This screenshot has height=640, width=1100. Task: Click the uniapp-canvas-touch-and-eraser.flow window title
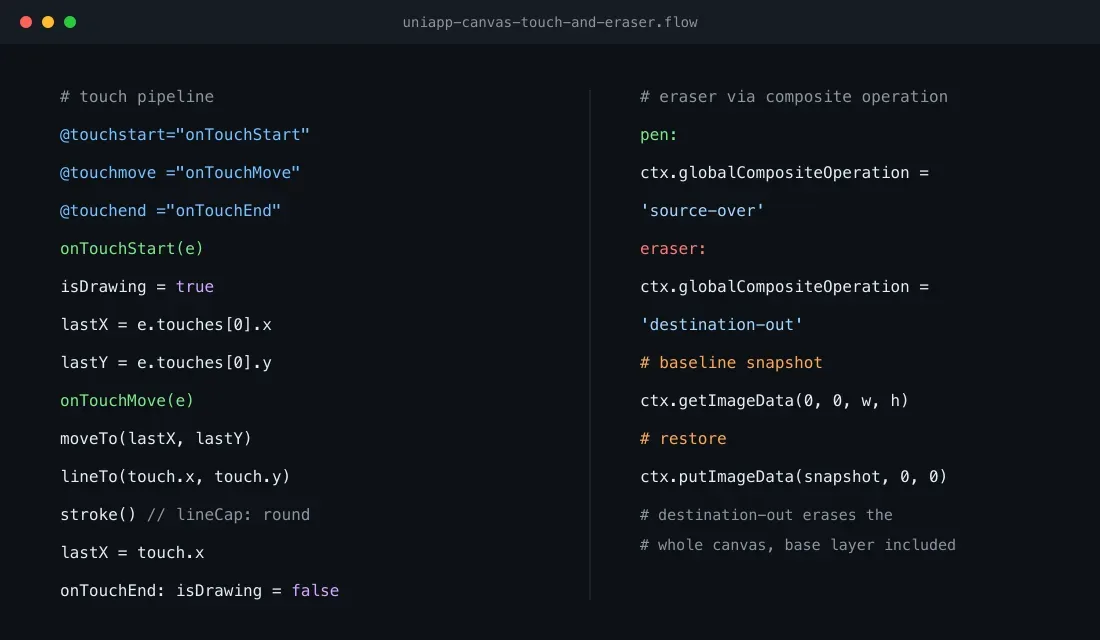click(x=550, y=22)
